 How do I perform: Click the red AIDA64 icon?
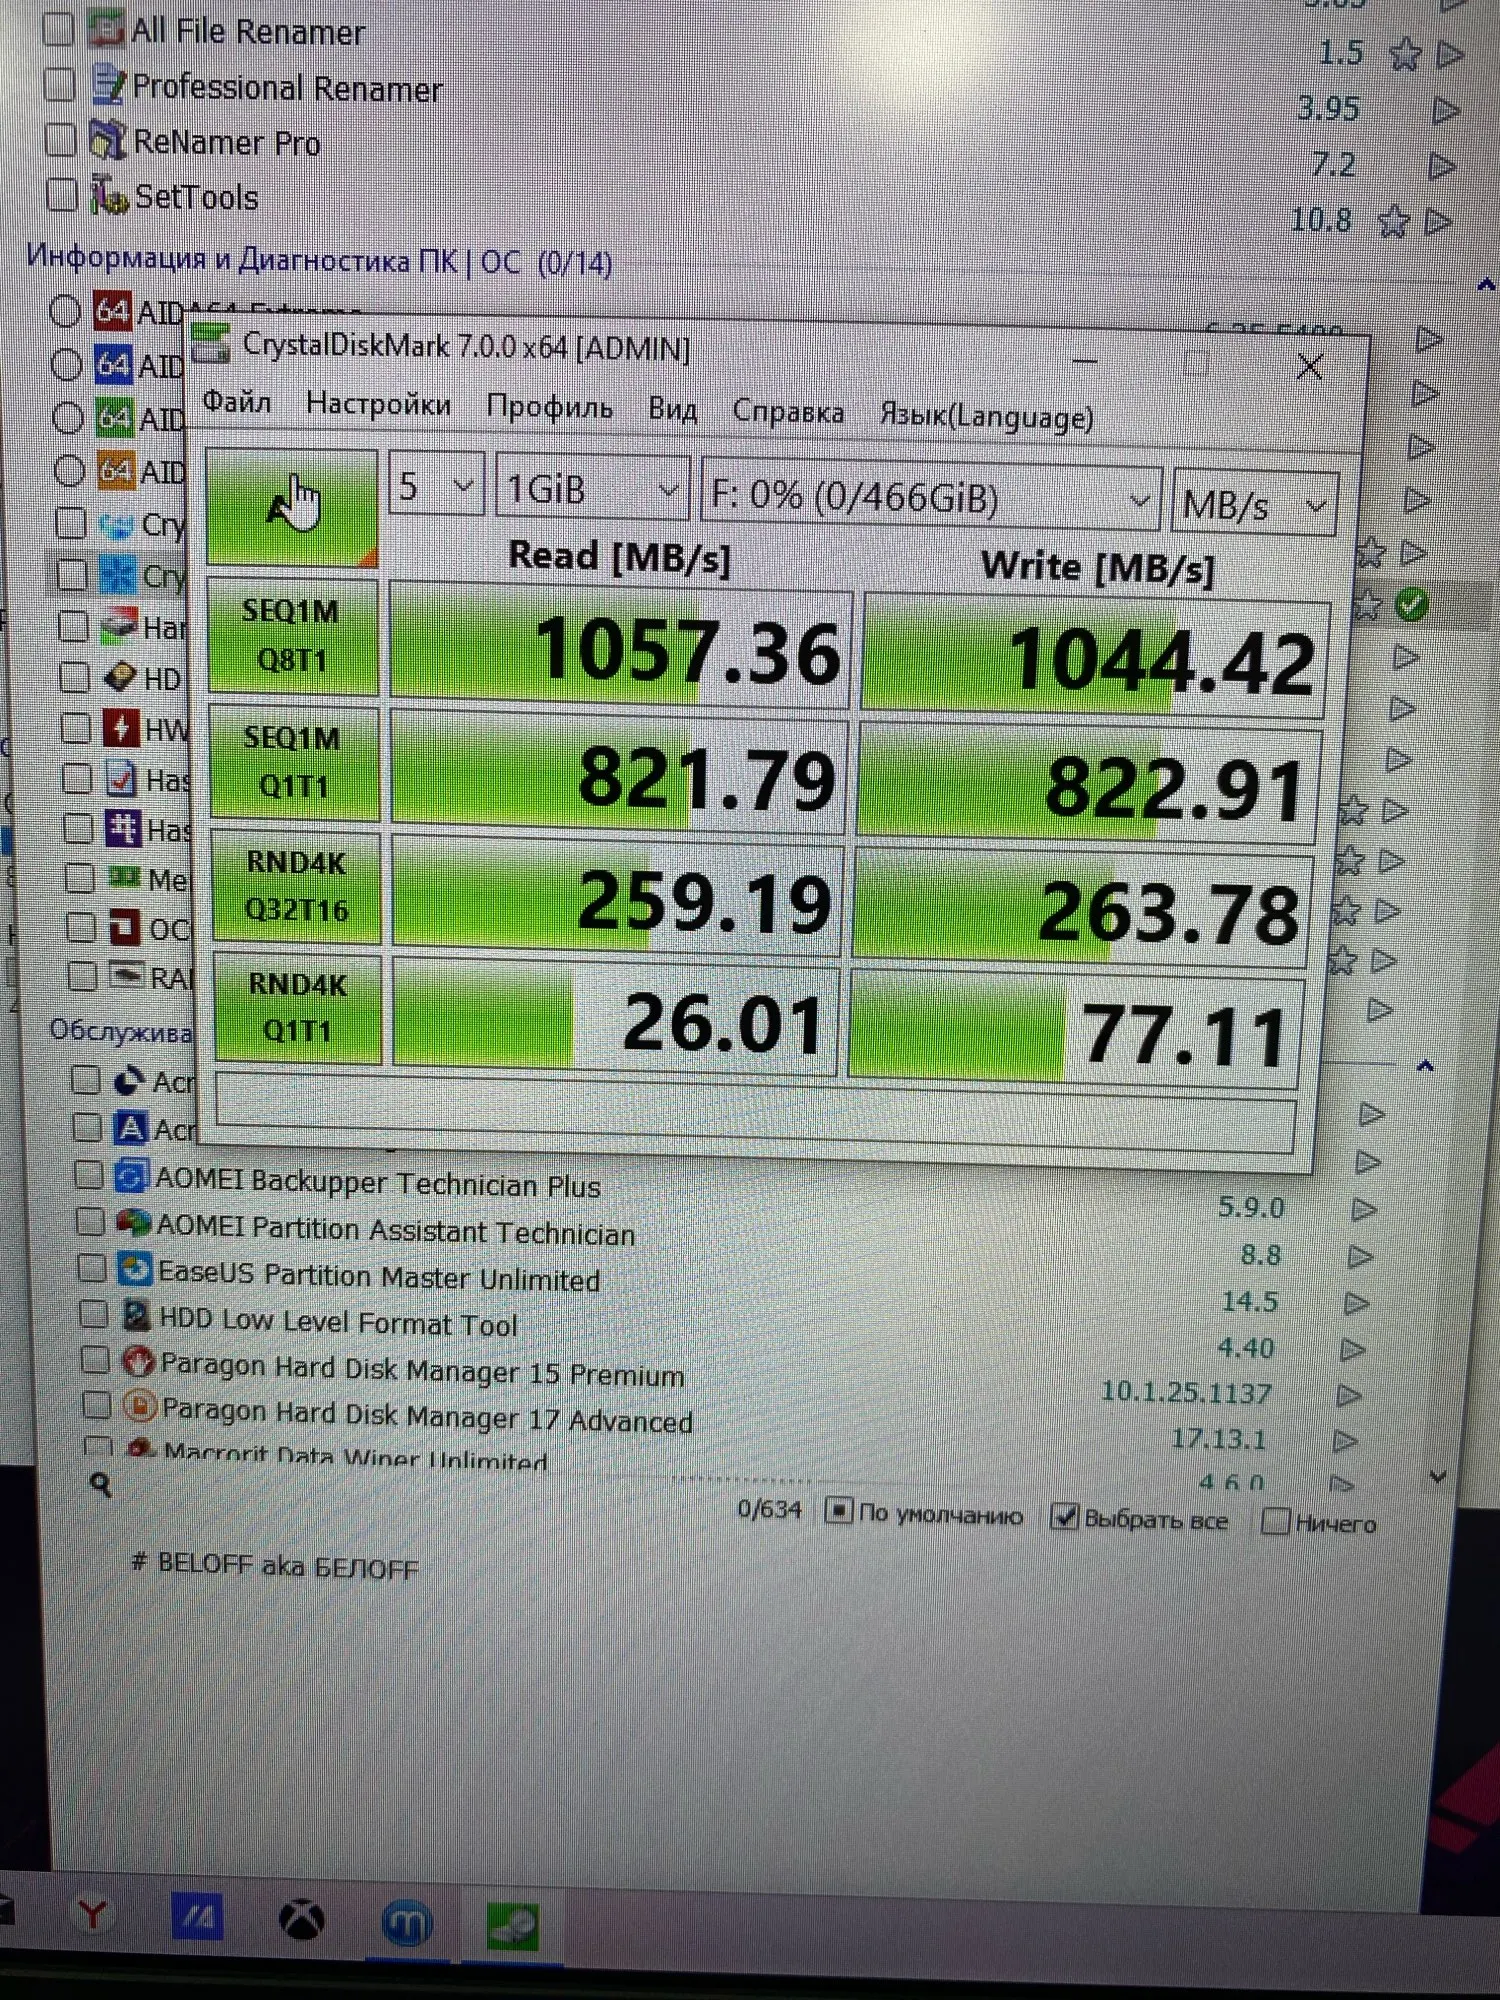tap(112, 311)
